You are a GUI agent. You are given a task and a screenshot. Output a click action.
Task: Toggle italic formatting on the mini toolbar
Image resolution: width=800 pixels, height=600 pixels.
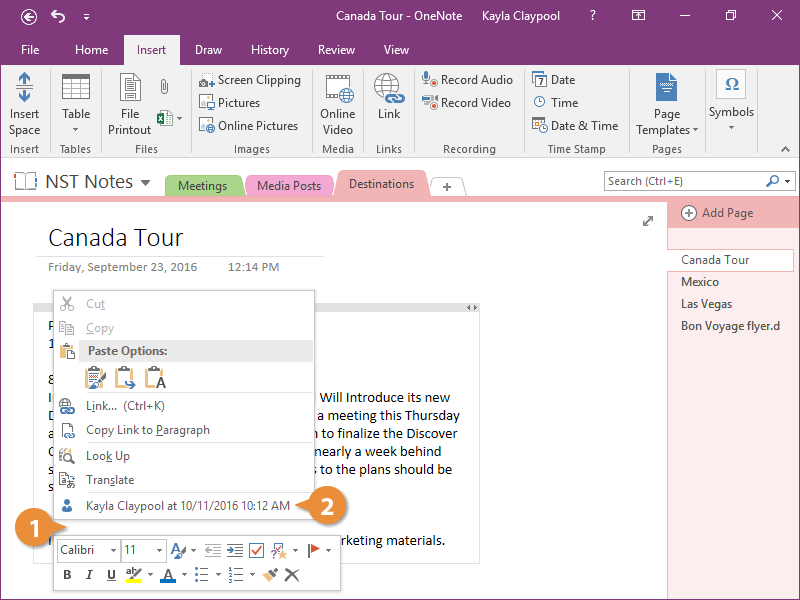click(x=89, y=575)
